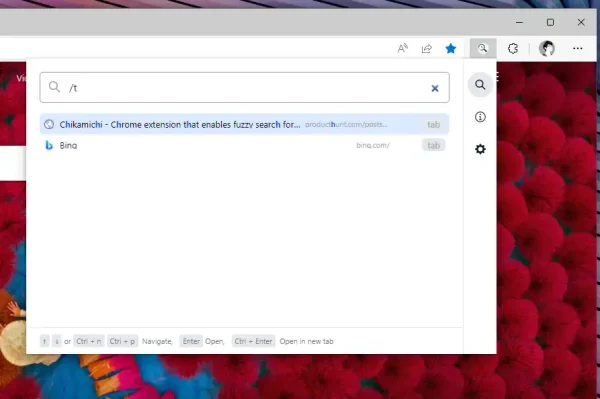Click the globe icon on Chikamichi result

49,124
